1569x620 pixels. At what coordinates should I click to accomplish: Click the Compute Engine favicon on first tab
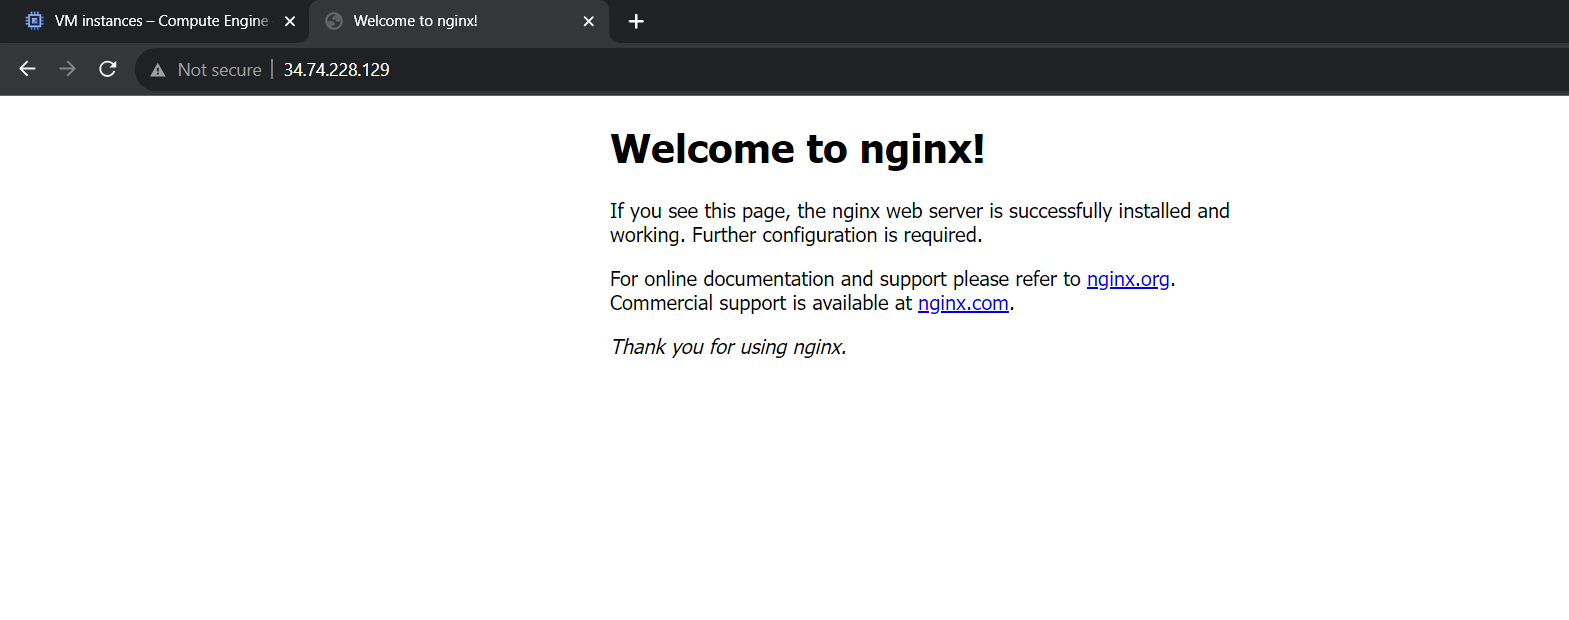(34, 21)
